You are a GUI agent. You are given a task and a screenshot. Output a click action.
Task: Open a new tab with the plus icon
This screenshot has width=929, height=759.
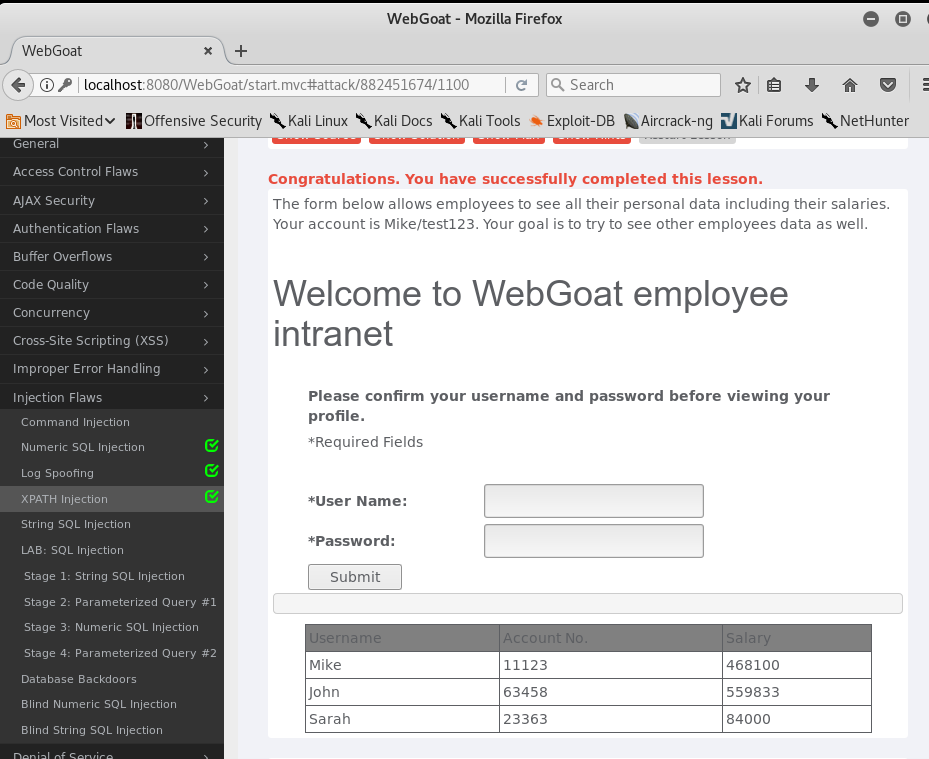241,51
